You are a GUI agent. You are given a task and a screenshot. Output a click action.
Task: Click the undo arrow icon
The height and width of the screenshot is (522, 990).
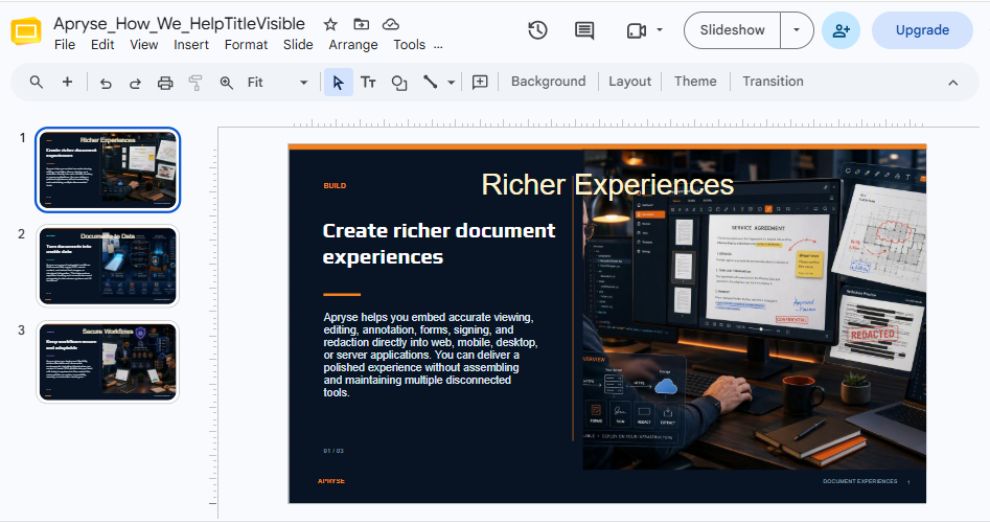point(105,83)
